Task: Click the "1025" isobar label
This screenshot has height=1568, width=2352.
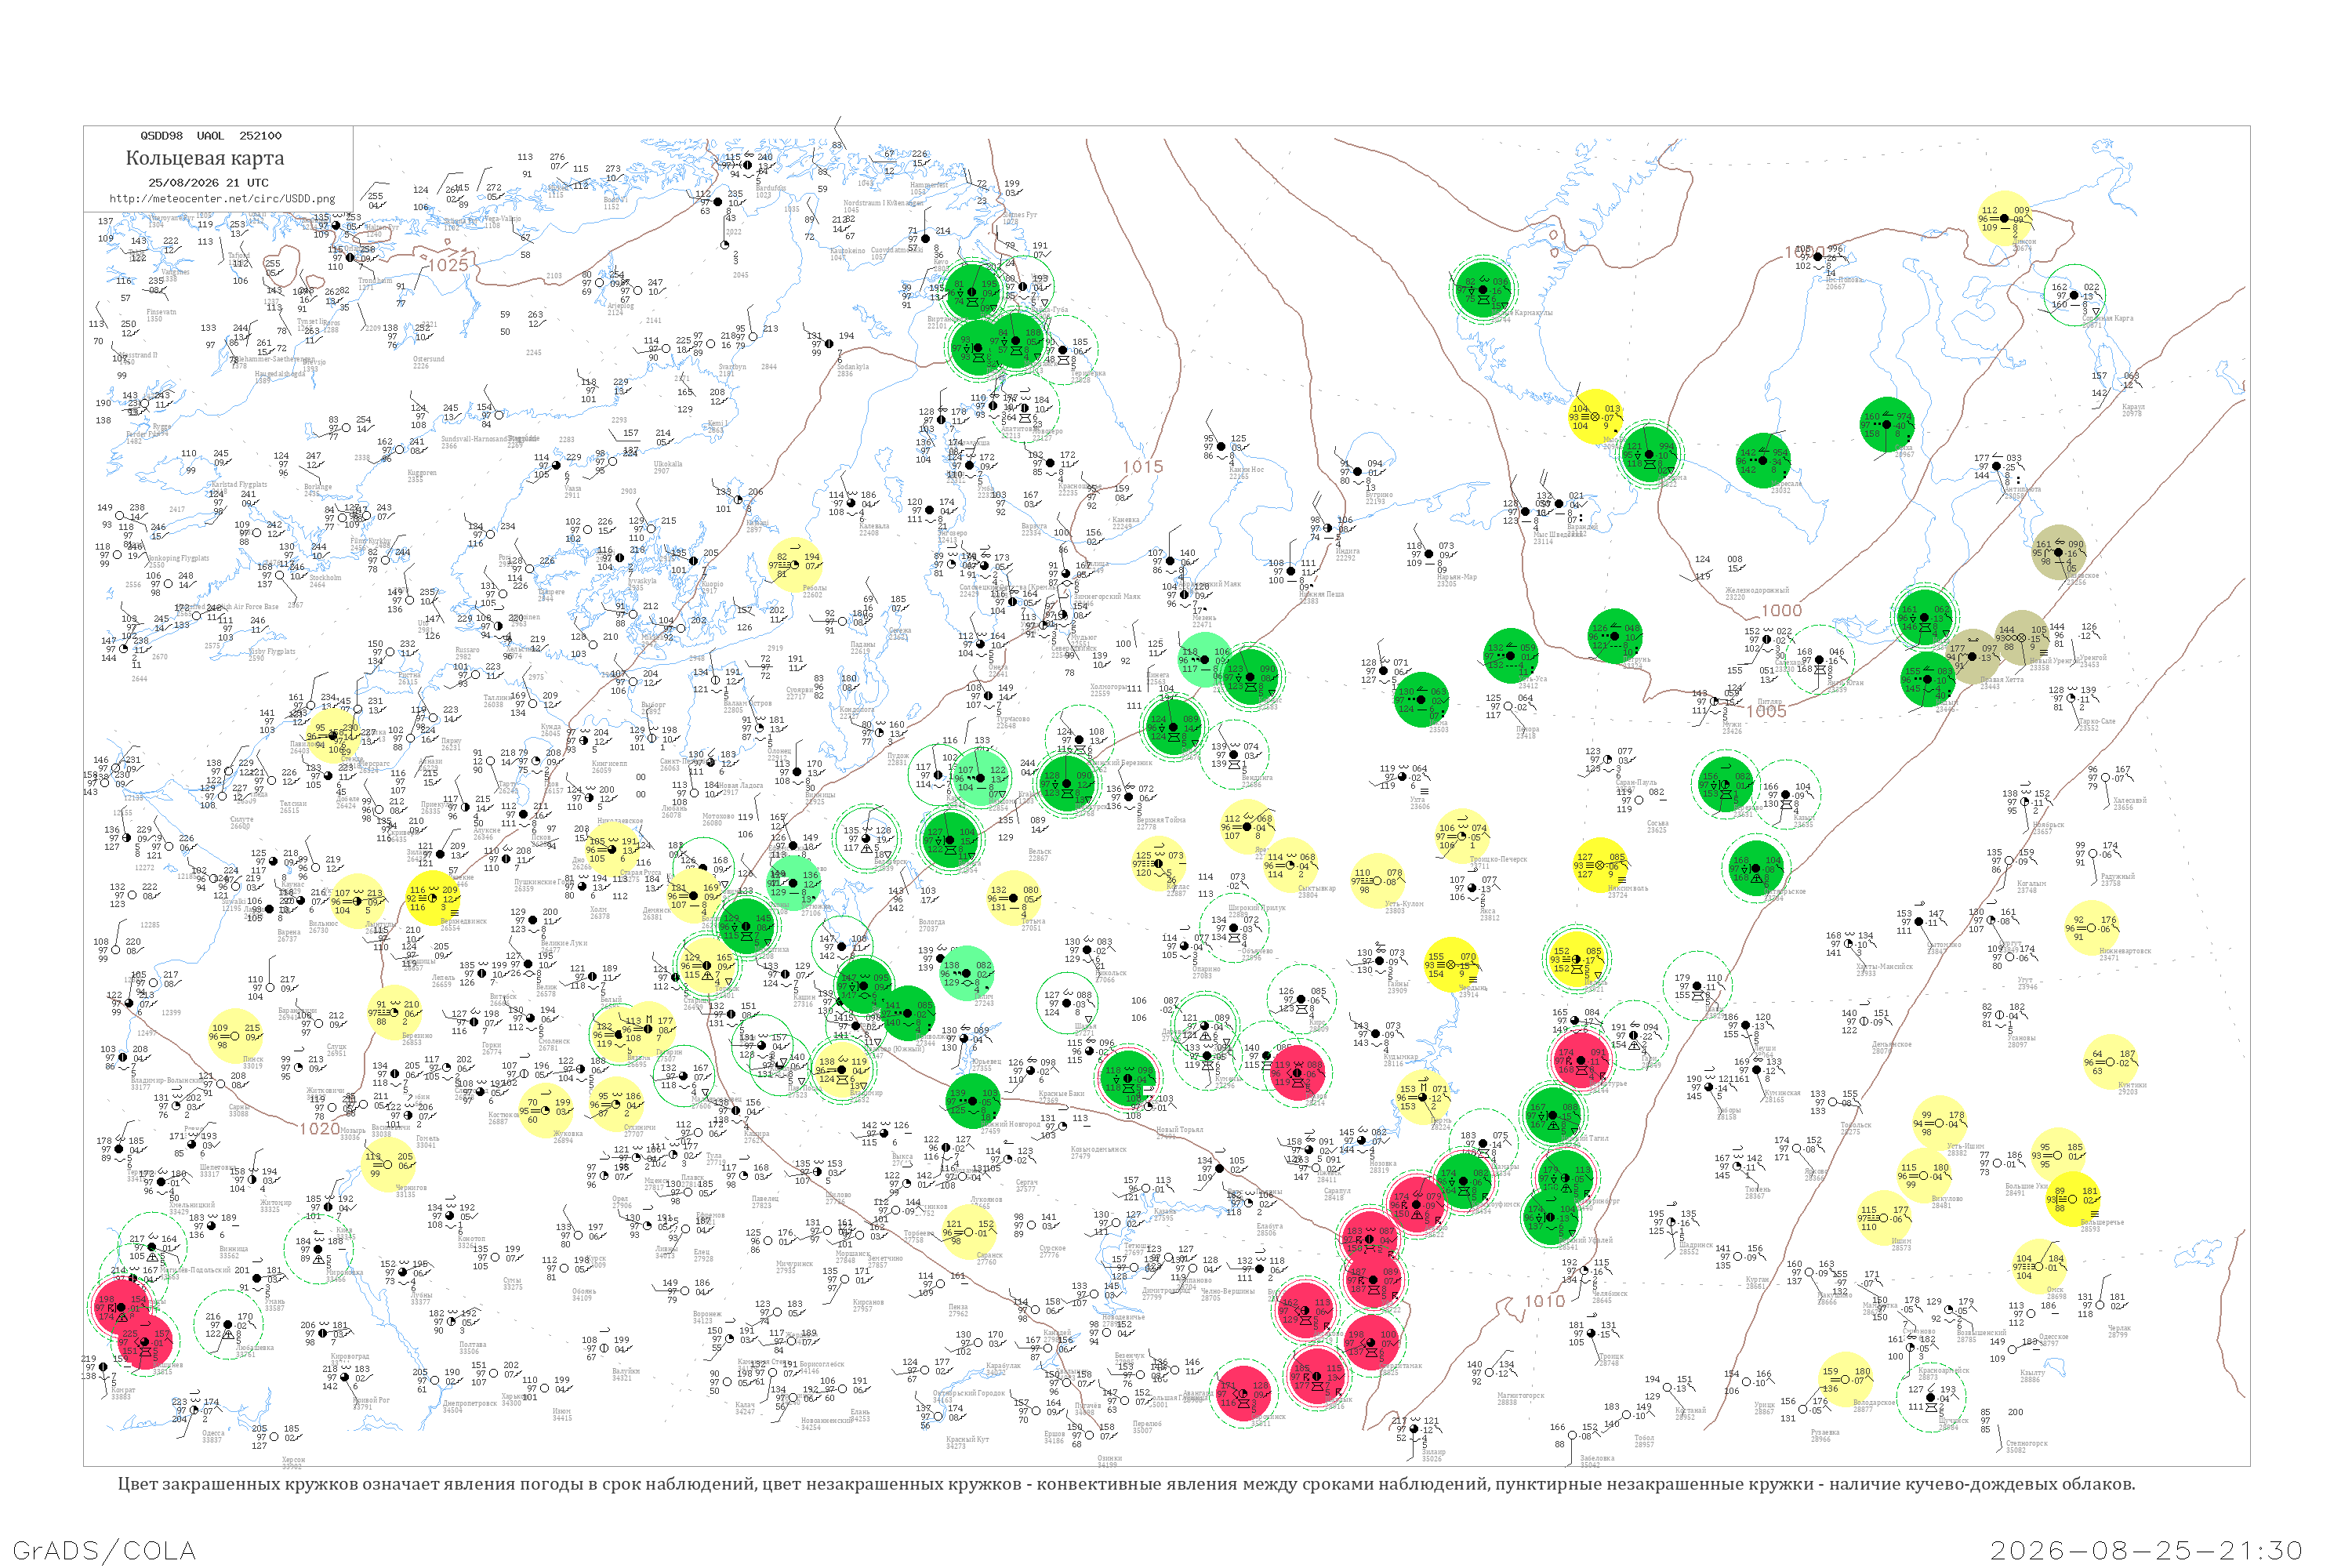Action: coord(448,265)
